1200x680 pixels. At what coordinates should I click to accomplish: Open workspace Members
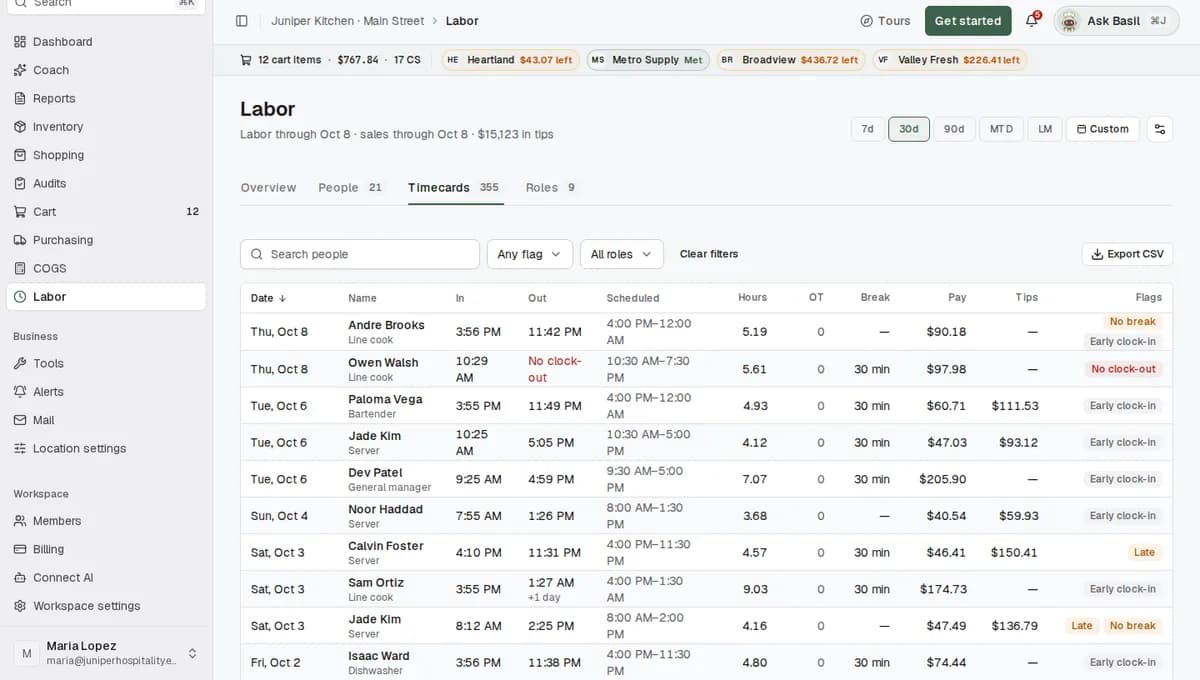[106, 521]
